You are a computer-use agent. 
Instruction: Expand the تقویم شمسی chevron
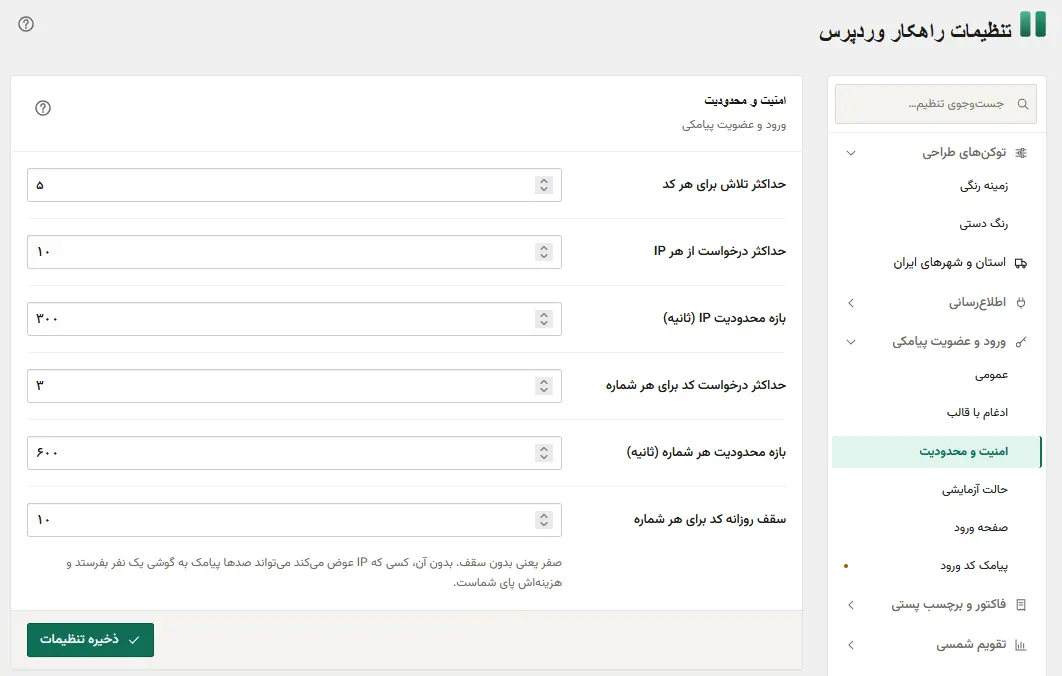(851, 646)
